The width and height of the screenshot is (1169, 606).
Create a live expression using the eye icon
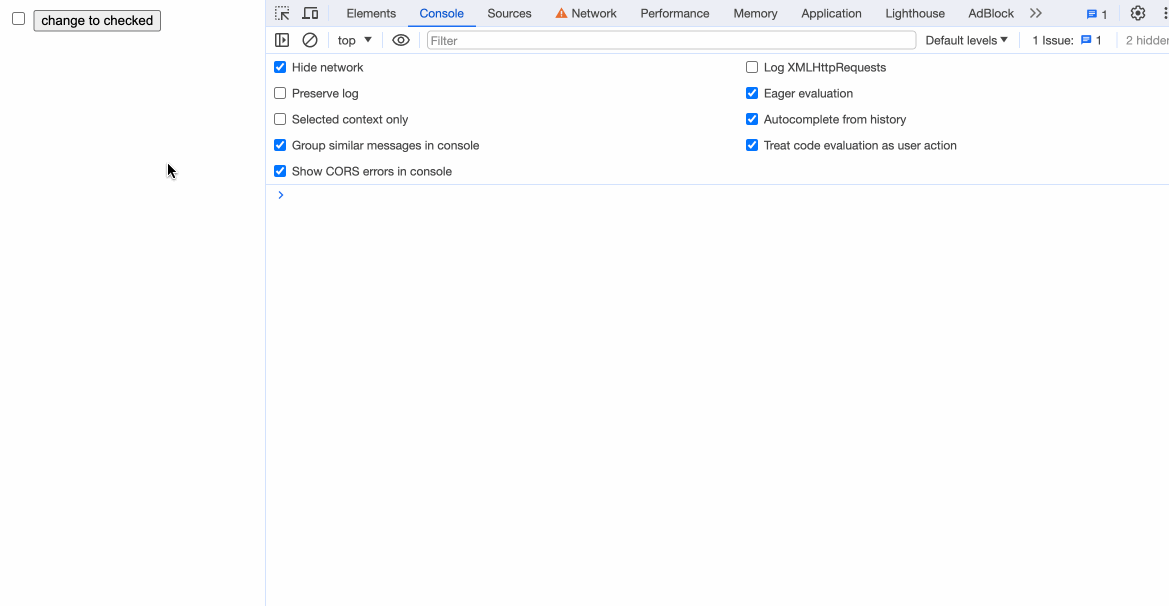401,40
